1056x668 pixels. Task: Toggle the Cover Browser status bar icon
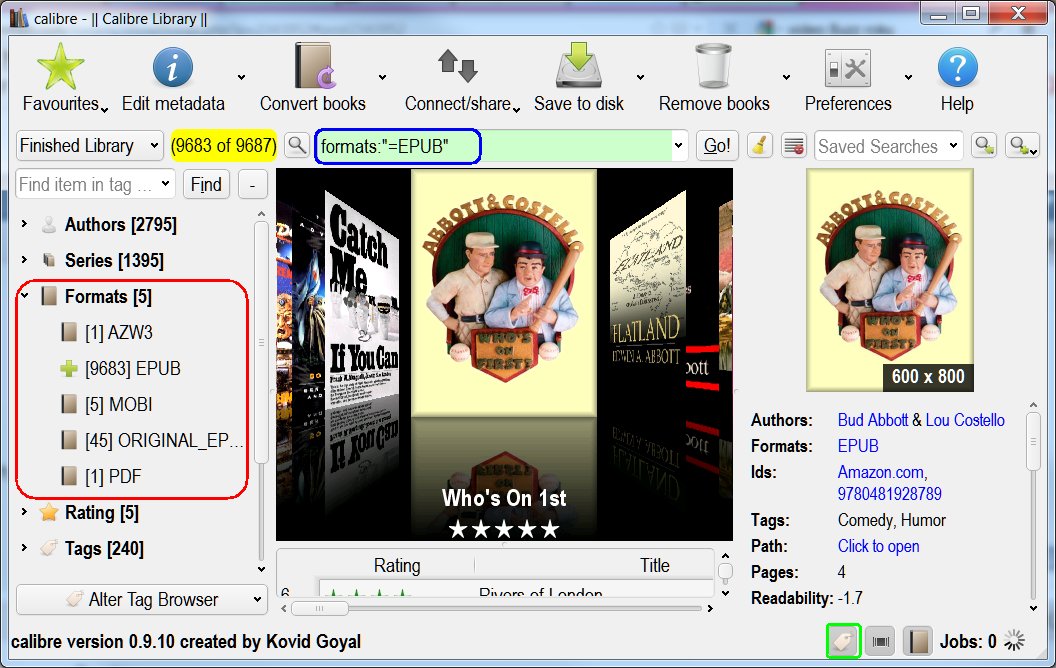point(880,642)
